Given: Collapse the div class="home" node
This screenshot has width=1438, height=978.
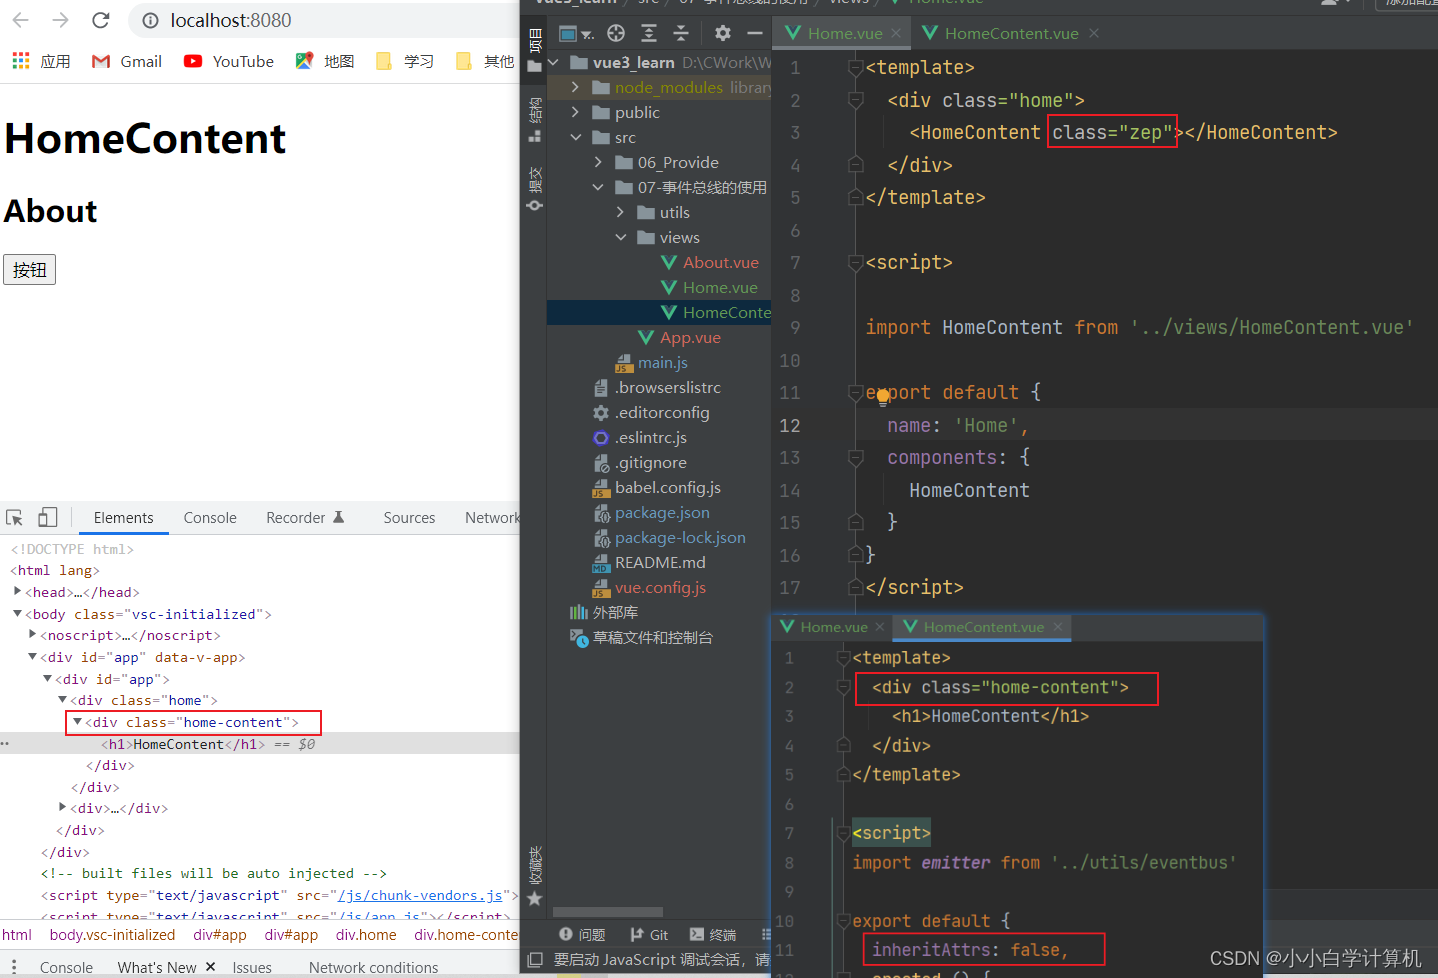Looking at the screenshot, I should (x=62, y=699).
